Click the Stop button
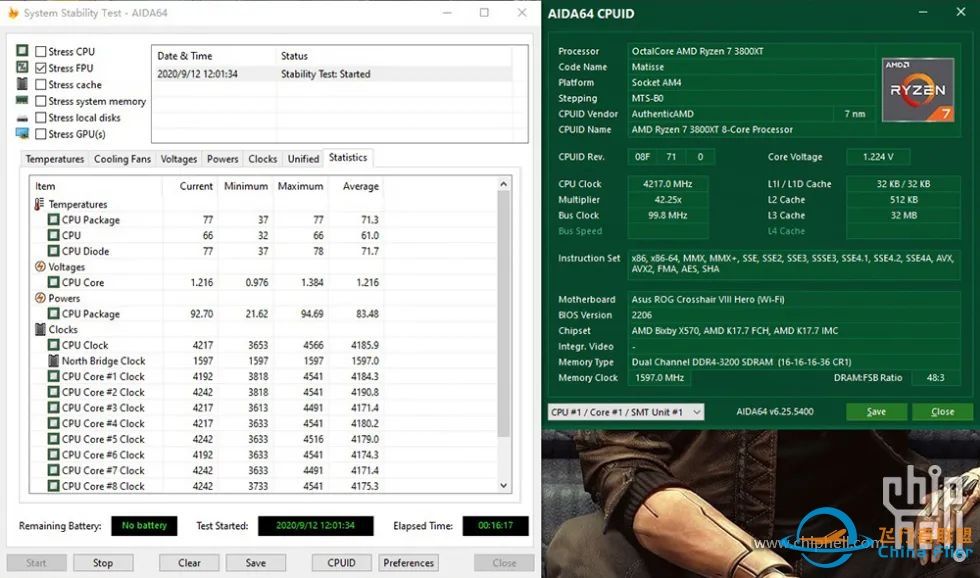Screen dimensions: 980x578 [x=103, y=562]
